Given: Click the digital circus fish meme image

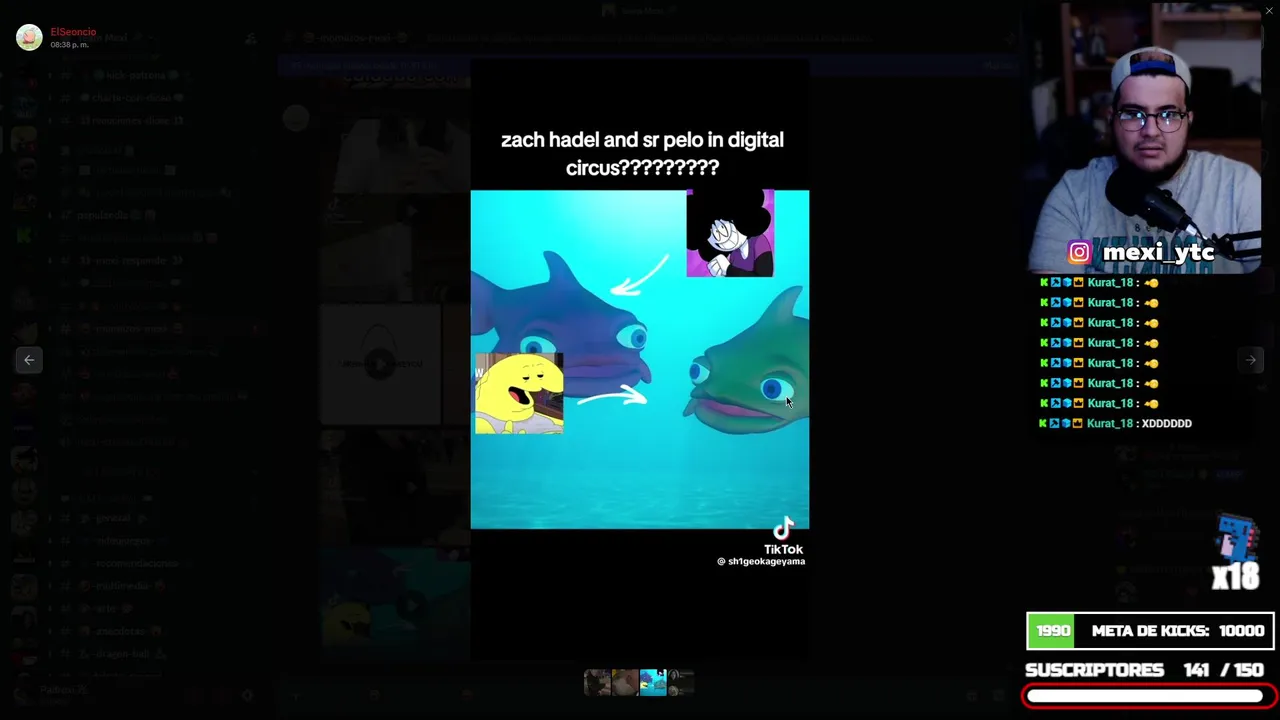Looking at the screenshot, I should pos(640,360).
